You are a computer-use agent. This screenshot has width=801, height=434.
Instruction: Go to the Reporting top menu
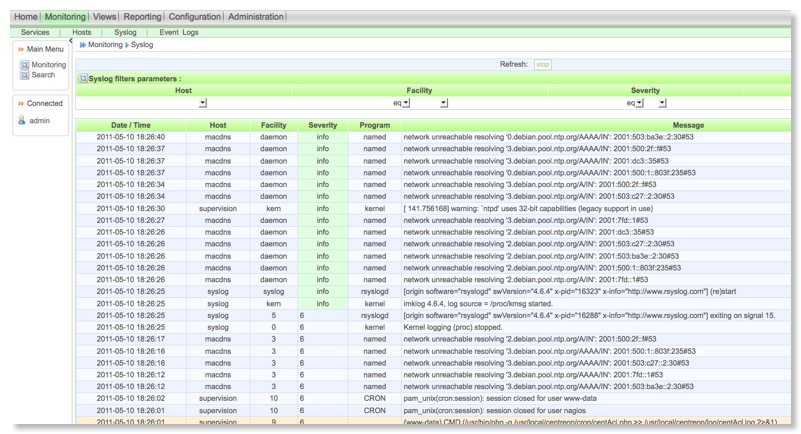point(142,17)
